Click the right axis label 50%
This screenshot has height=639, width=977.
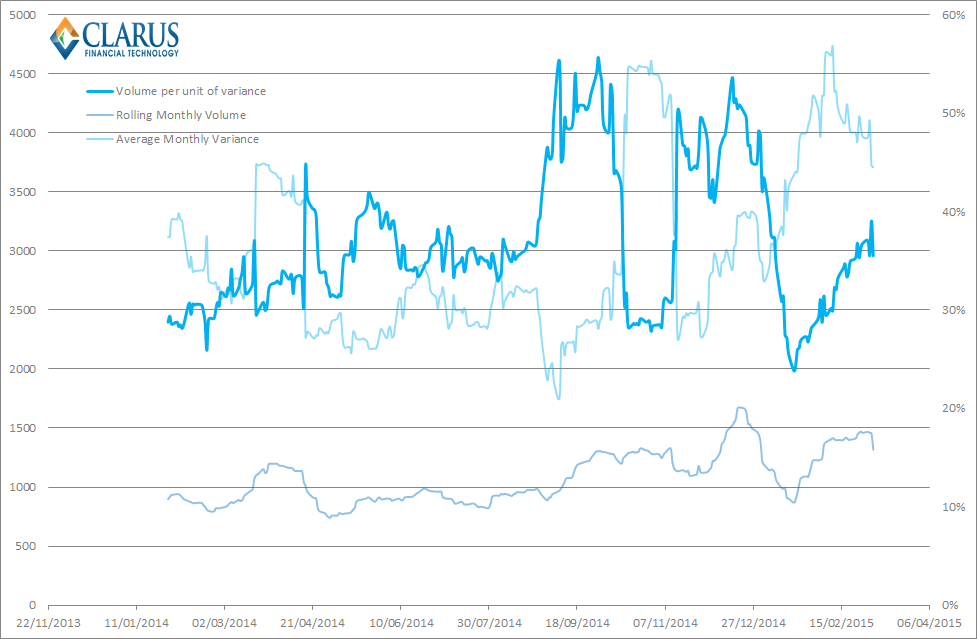click(953, 113)
